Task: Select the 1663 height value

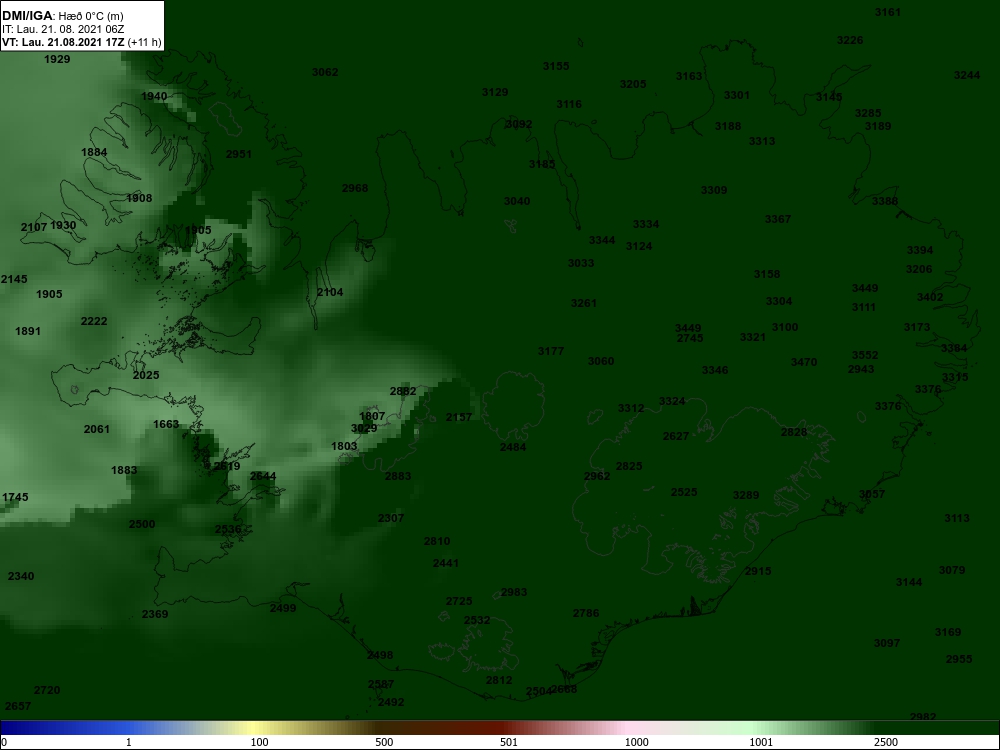Action: (166, 425)
